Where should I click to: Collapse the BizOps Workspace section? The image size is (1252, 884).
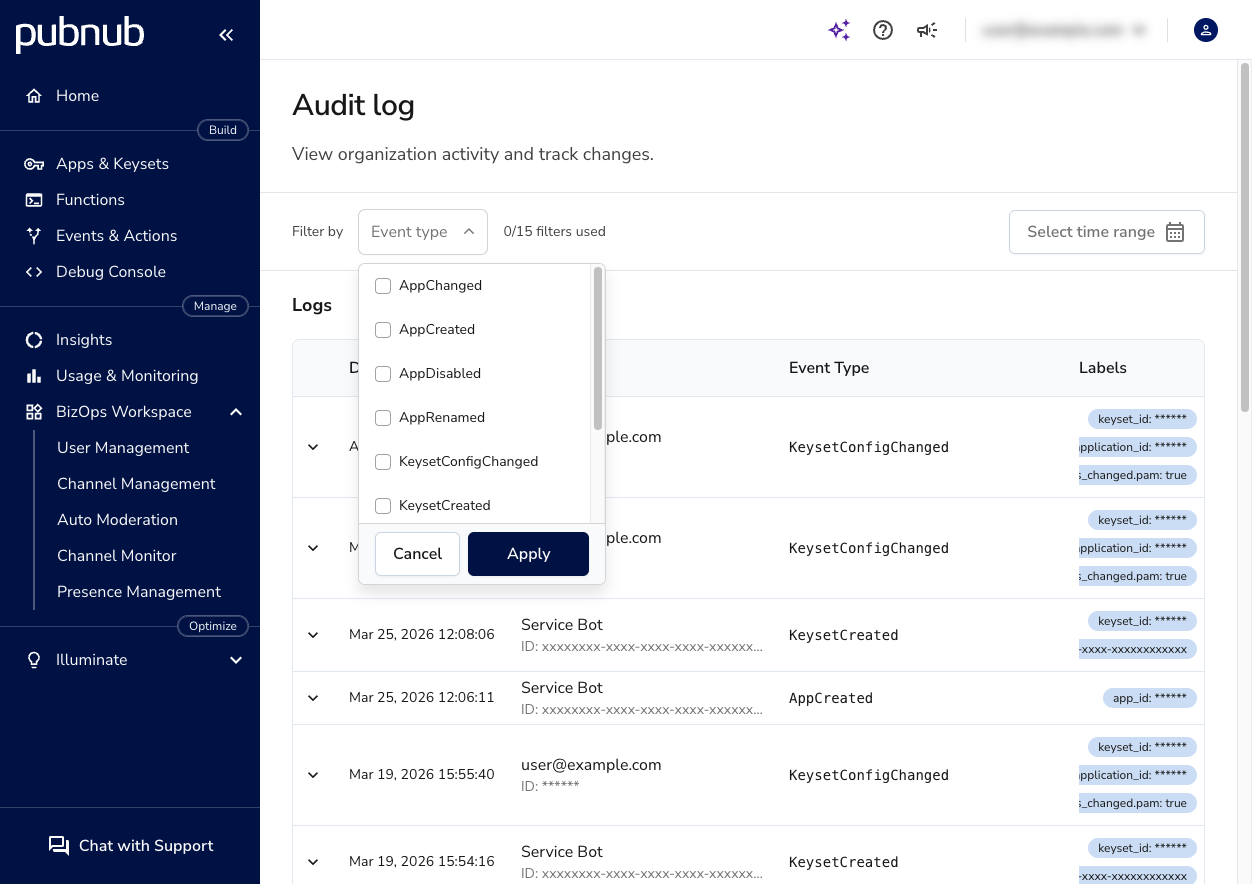pos(236,411)
